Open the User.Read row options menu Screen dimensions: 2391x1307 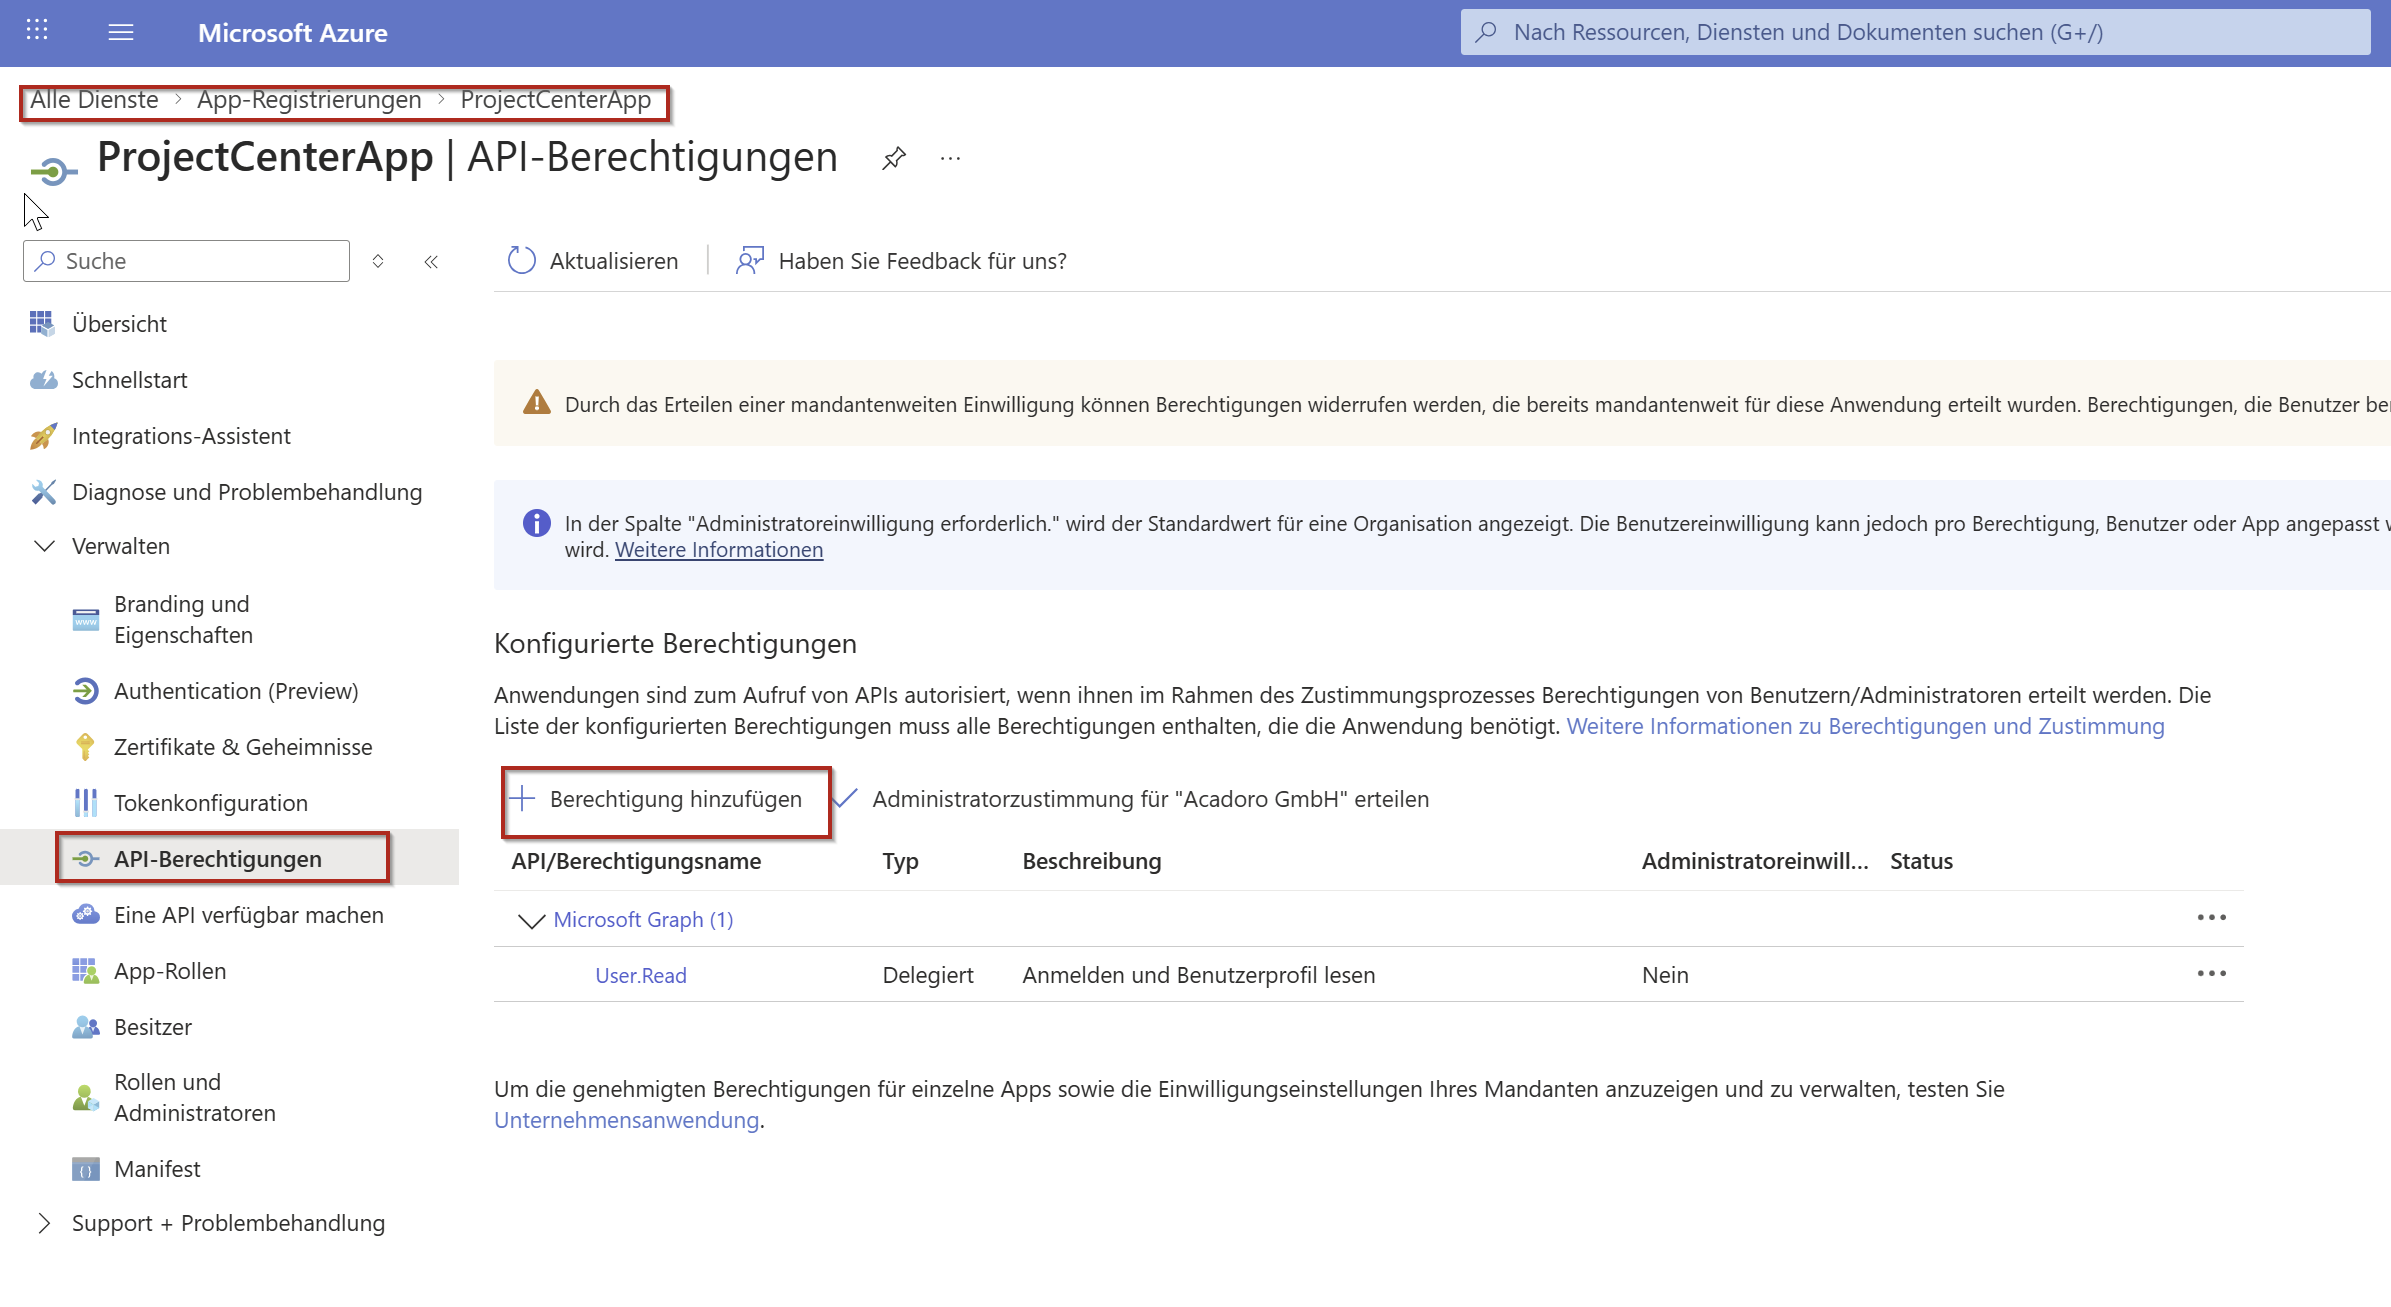2212,974
